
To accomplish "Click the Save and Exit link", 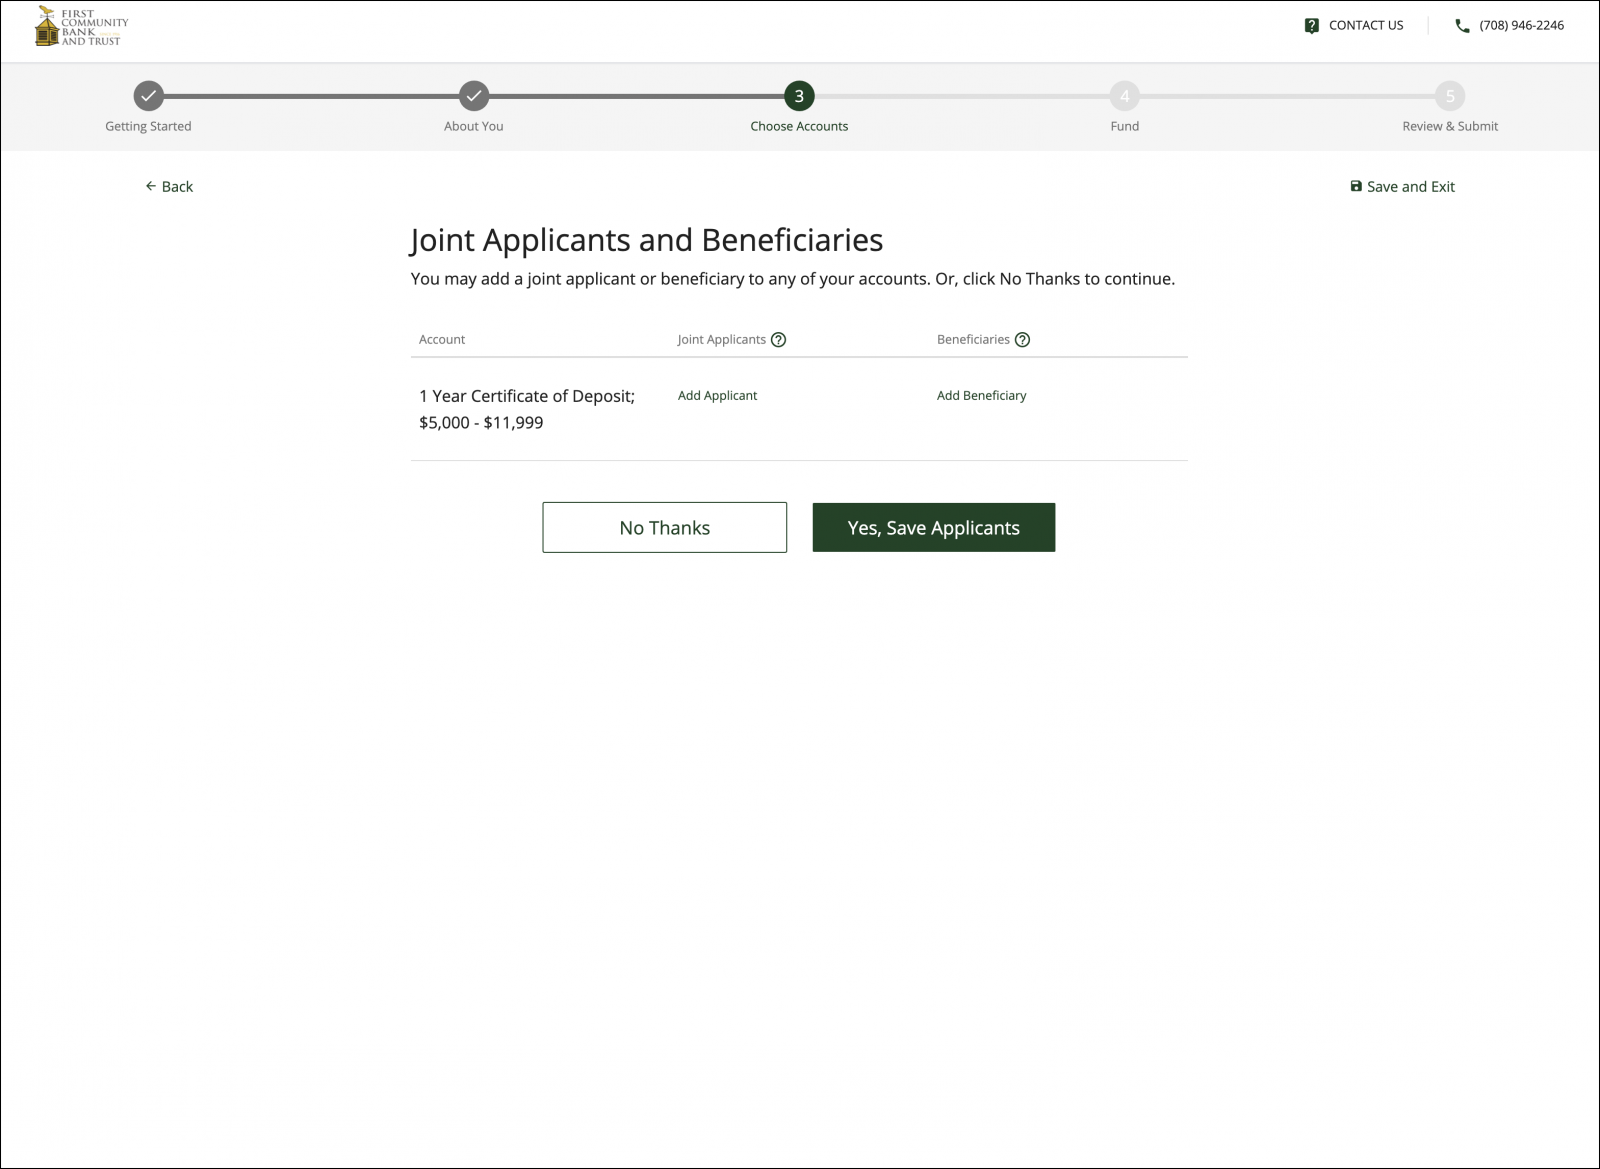I will 1402,186.
